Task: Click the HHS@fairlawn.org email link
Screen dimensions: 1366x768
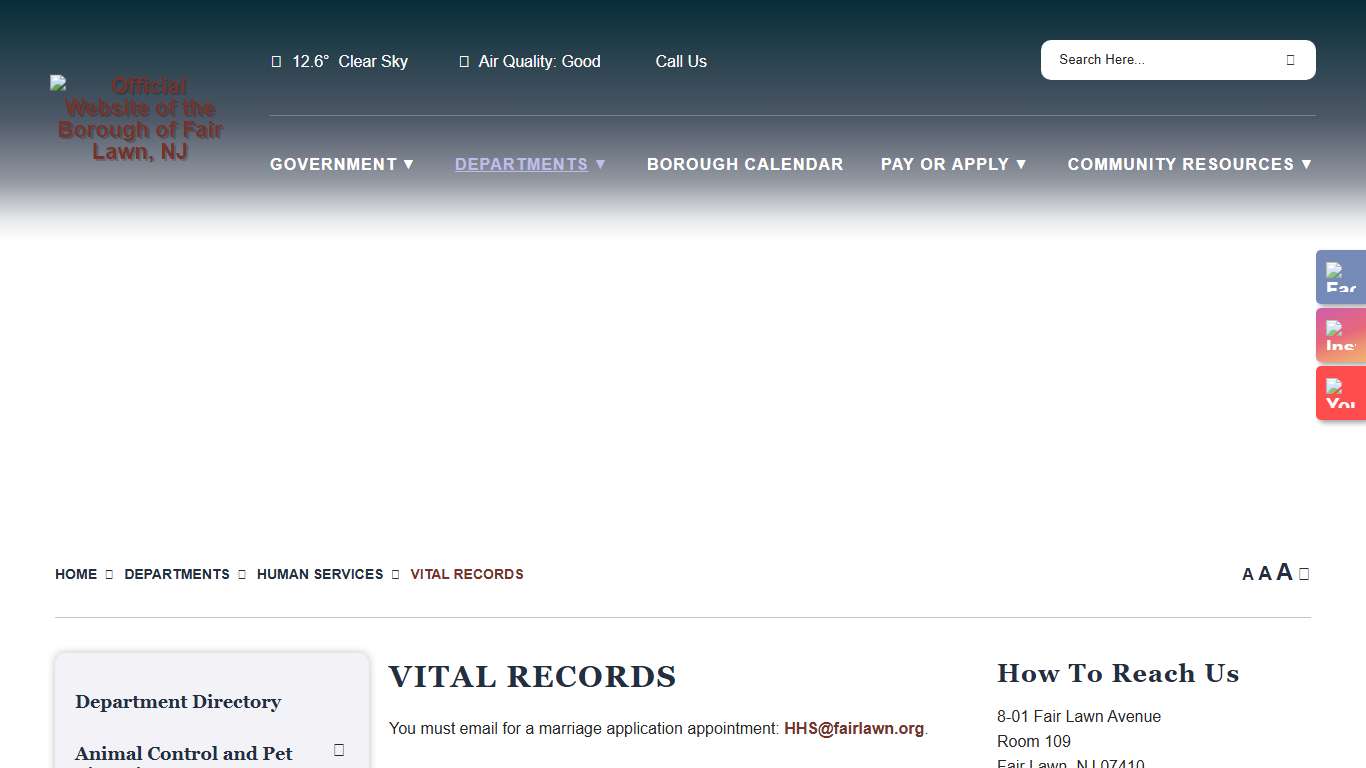Action: click(x=854, y=728)
